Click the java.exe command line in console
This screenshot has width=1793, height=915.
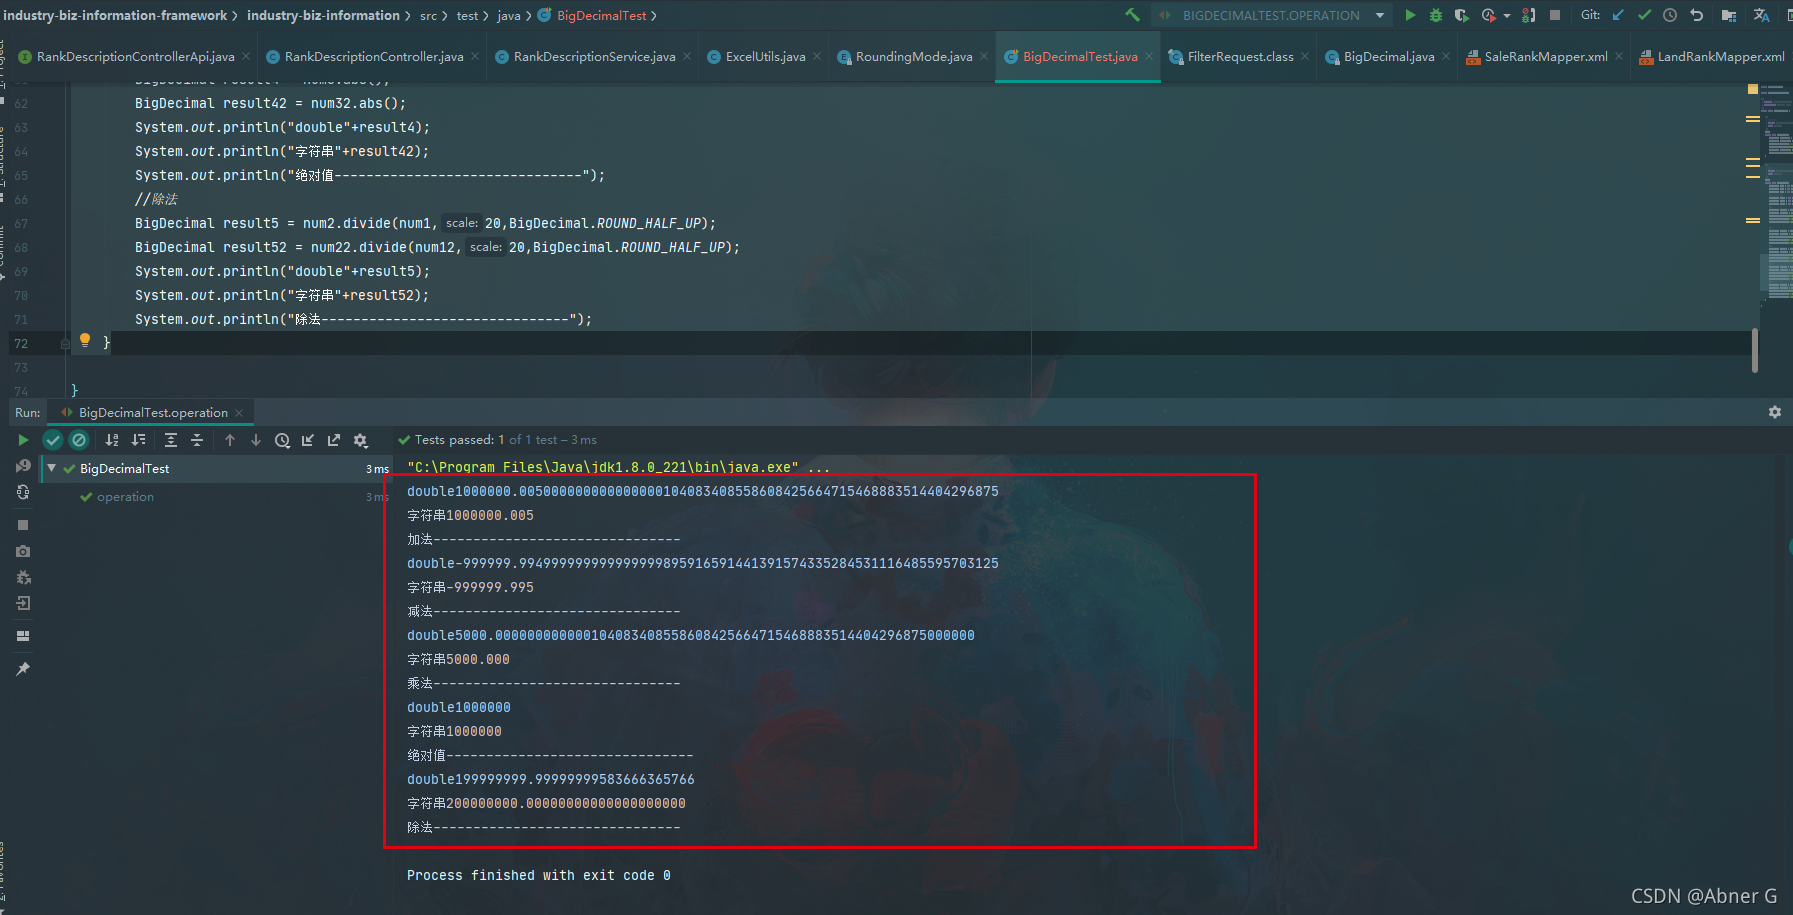pyautogui.click(x=618, y=467)
